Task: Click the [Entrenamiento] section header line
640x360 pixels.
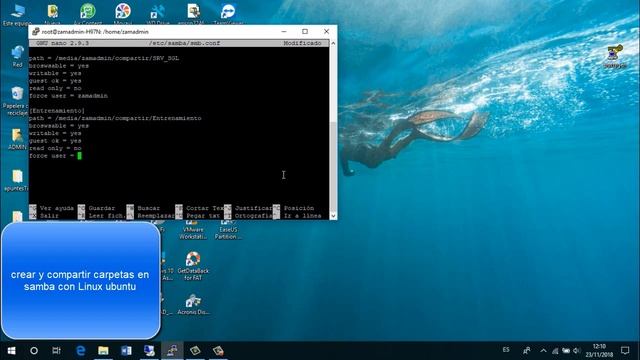Action: coord(57,111)
